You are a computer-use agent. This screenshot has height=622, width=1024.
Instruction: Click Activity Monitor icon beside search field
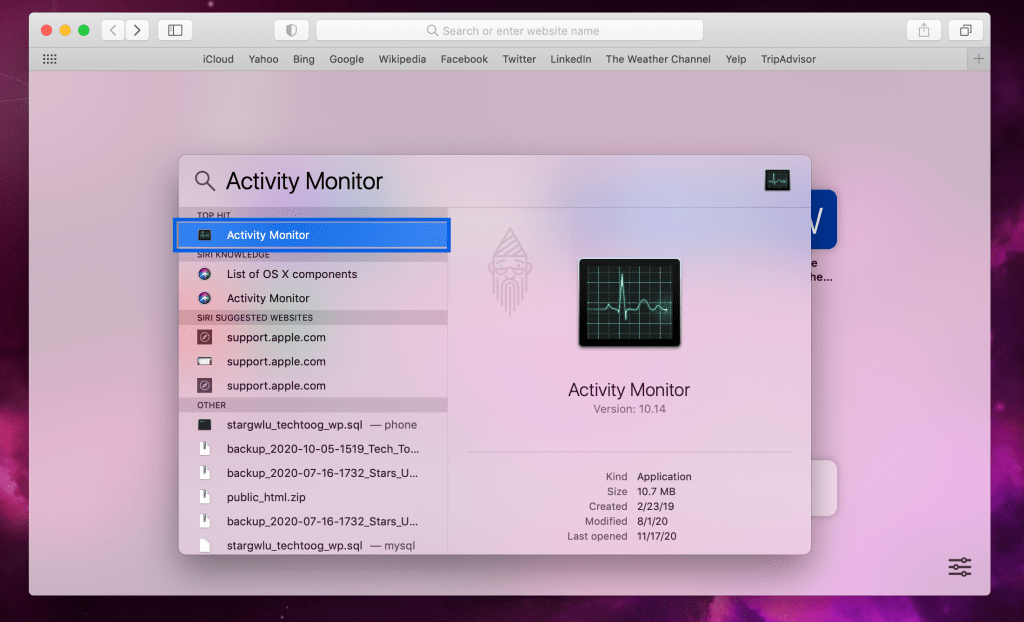(777, 180)
